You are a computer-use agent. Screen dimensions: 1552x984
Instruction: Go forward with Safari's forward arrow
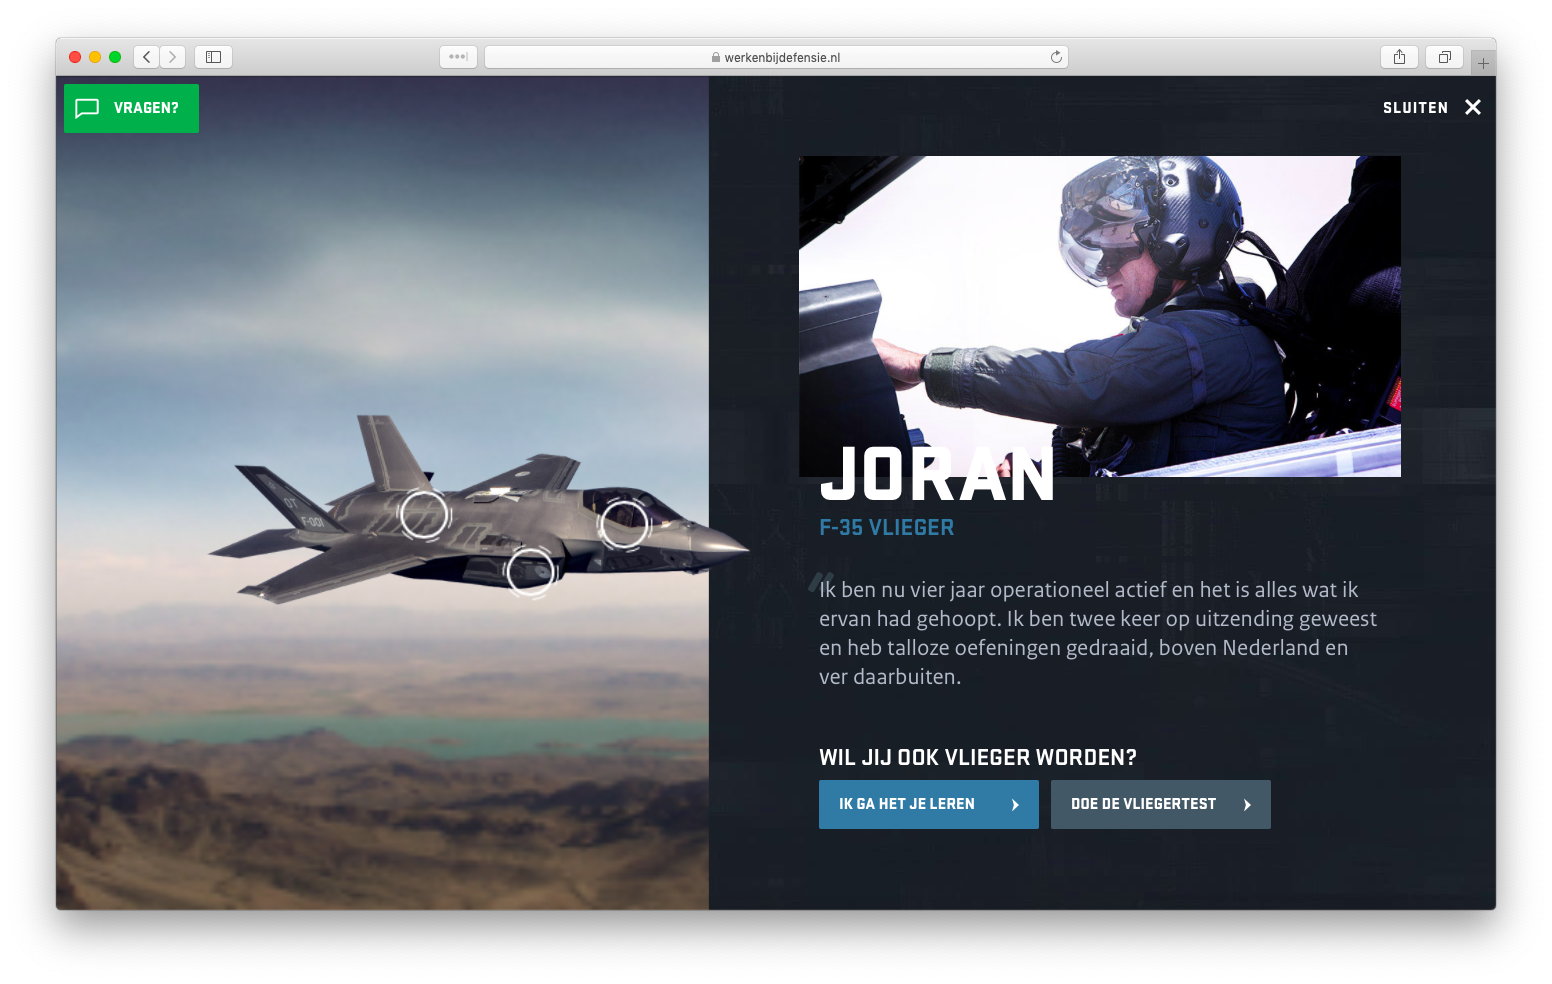point(172,57)
